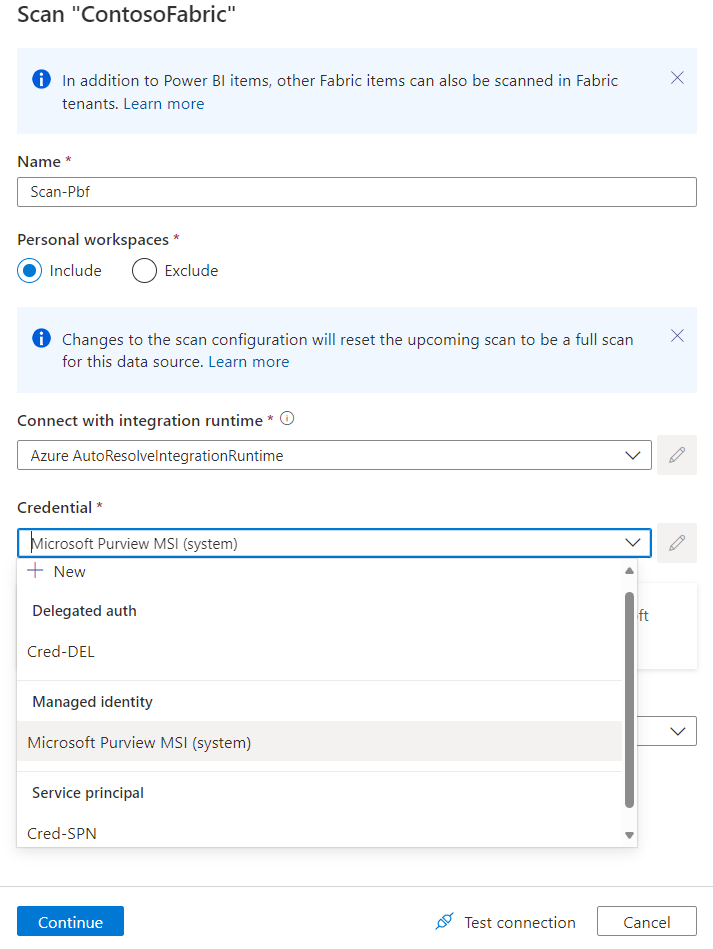The height and width of the screenshot is (949, 713).
Task: Expand the integration runtime dropdown
Action: pyautogui.click(x=632, y=455)
